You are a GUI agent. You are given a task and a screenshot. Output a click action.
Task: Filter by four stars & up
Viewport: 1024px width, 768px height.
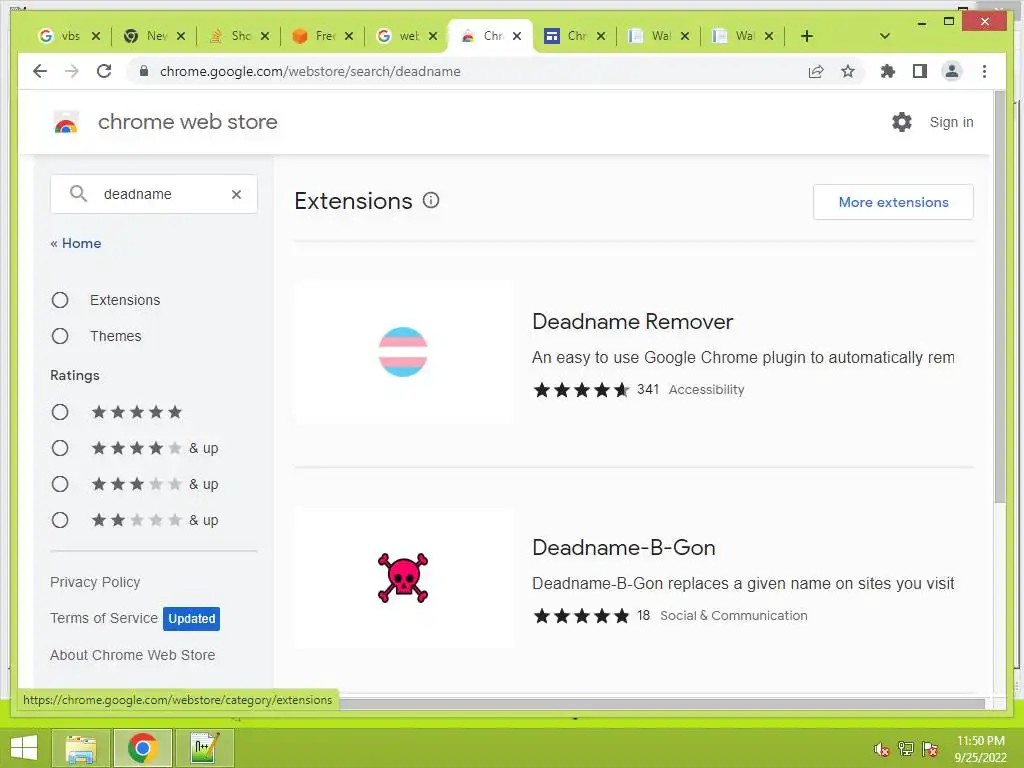pos(60,448)
